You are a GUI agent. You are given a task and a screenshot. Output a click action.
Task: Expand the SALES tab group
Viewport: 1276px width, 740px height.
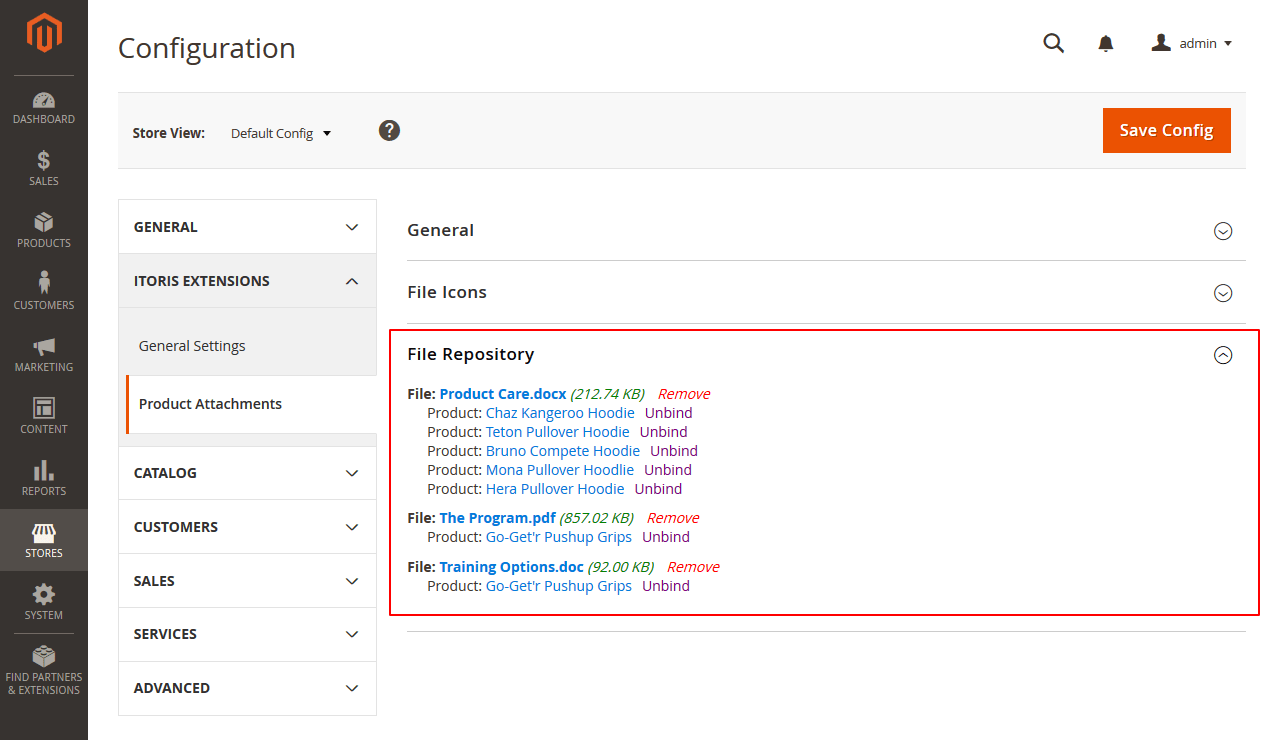pos(247,581)
